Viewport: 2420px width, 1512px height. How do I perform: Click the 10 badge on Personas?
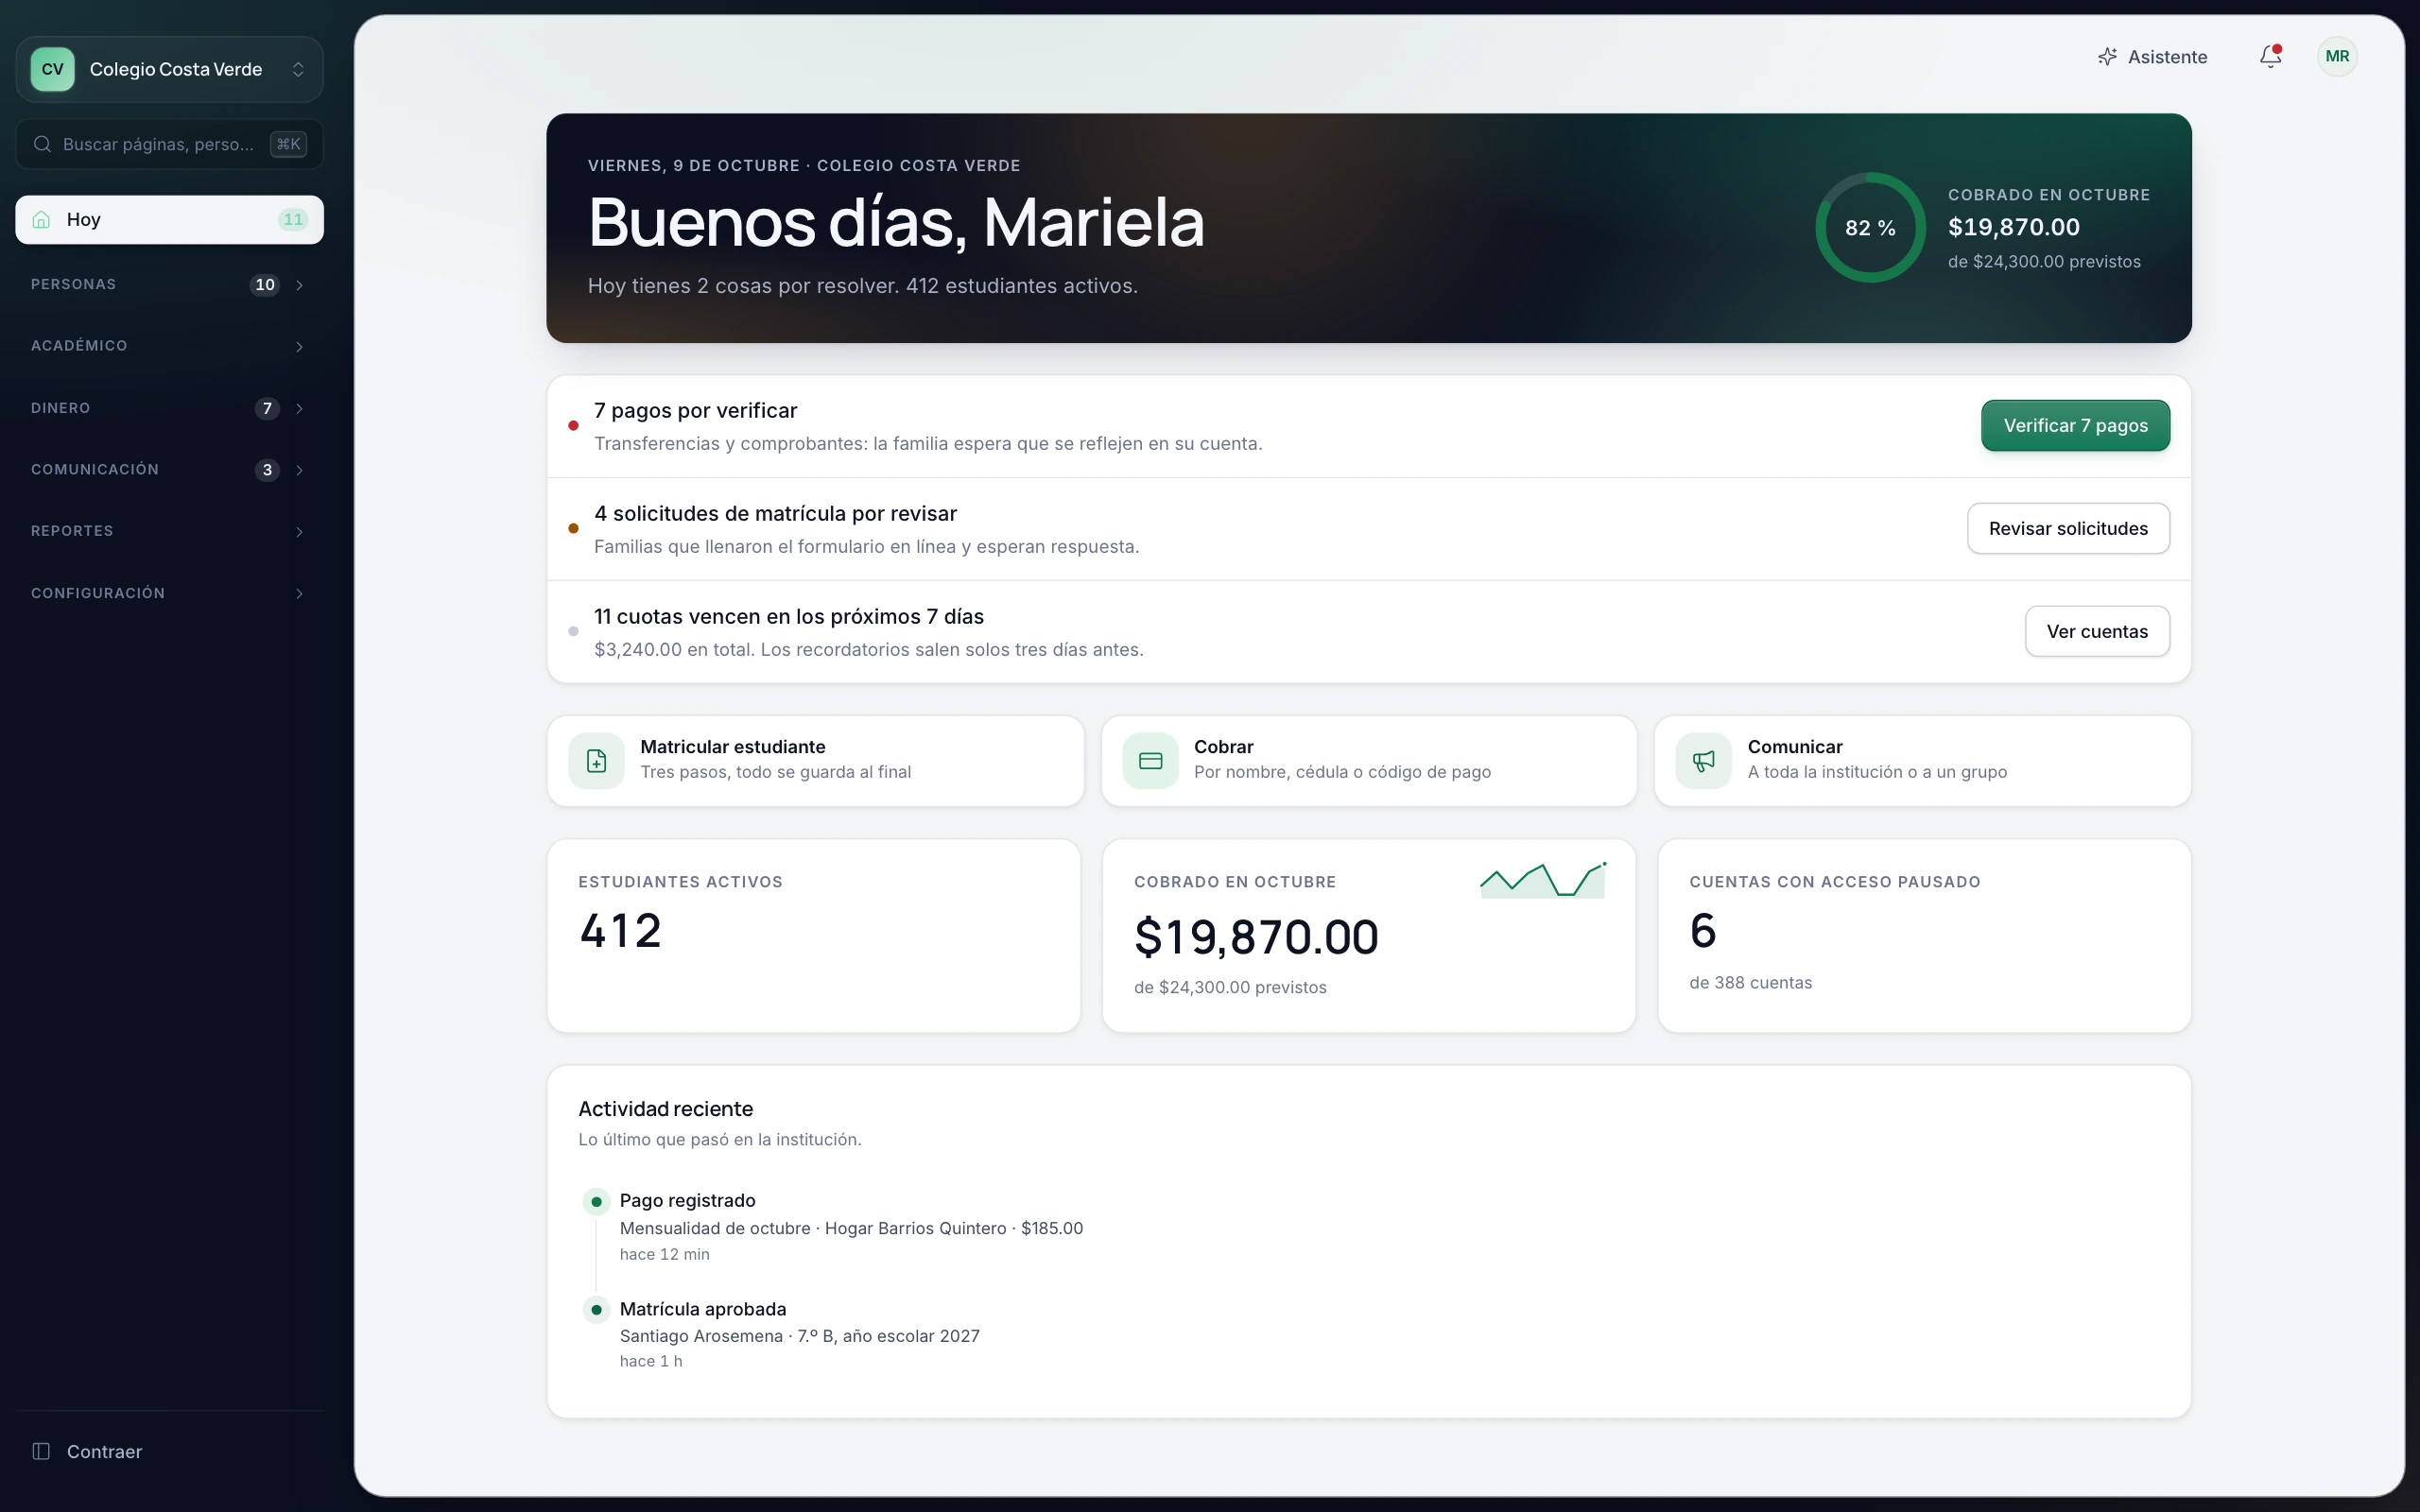coord(264,285)
